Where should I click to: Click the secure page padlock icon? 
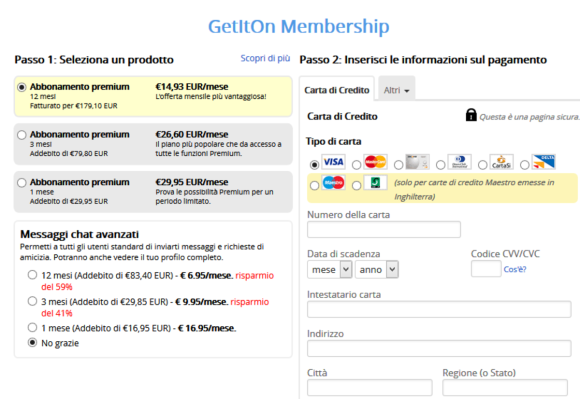tap(471, 115)
